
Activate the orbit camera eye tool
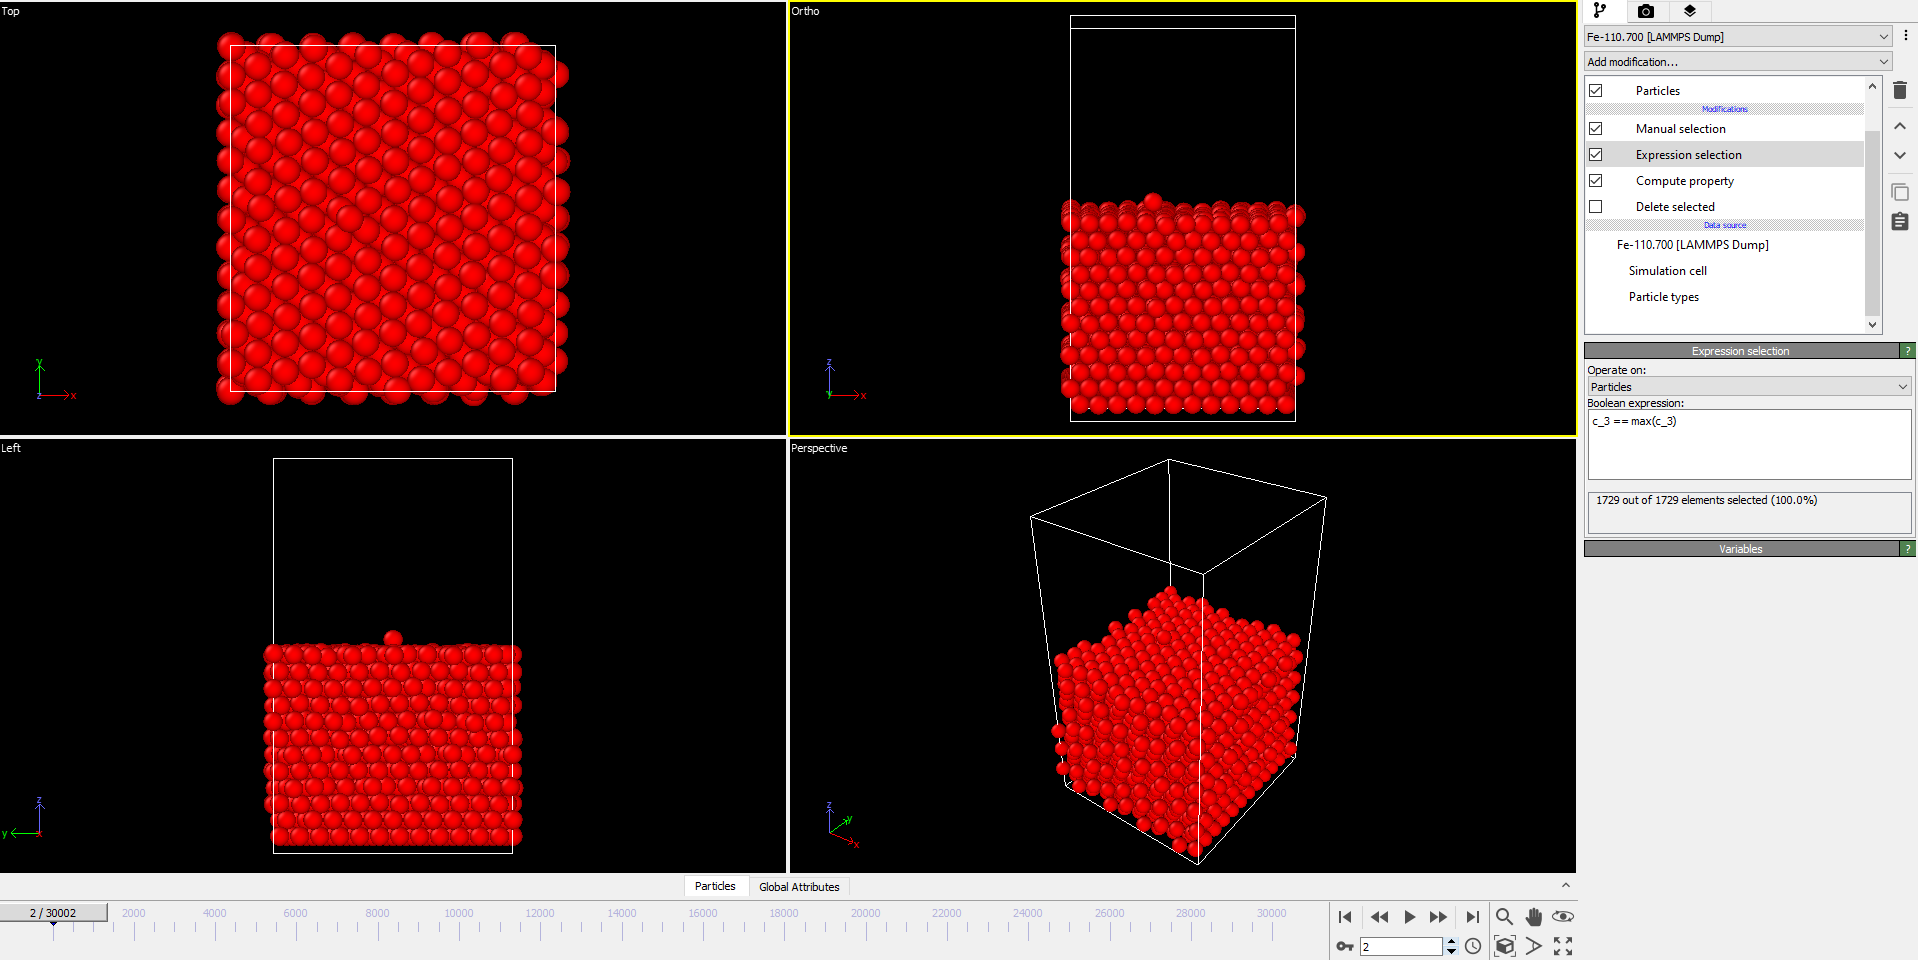click(1563, 917)
